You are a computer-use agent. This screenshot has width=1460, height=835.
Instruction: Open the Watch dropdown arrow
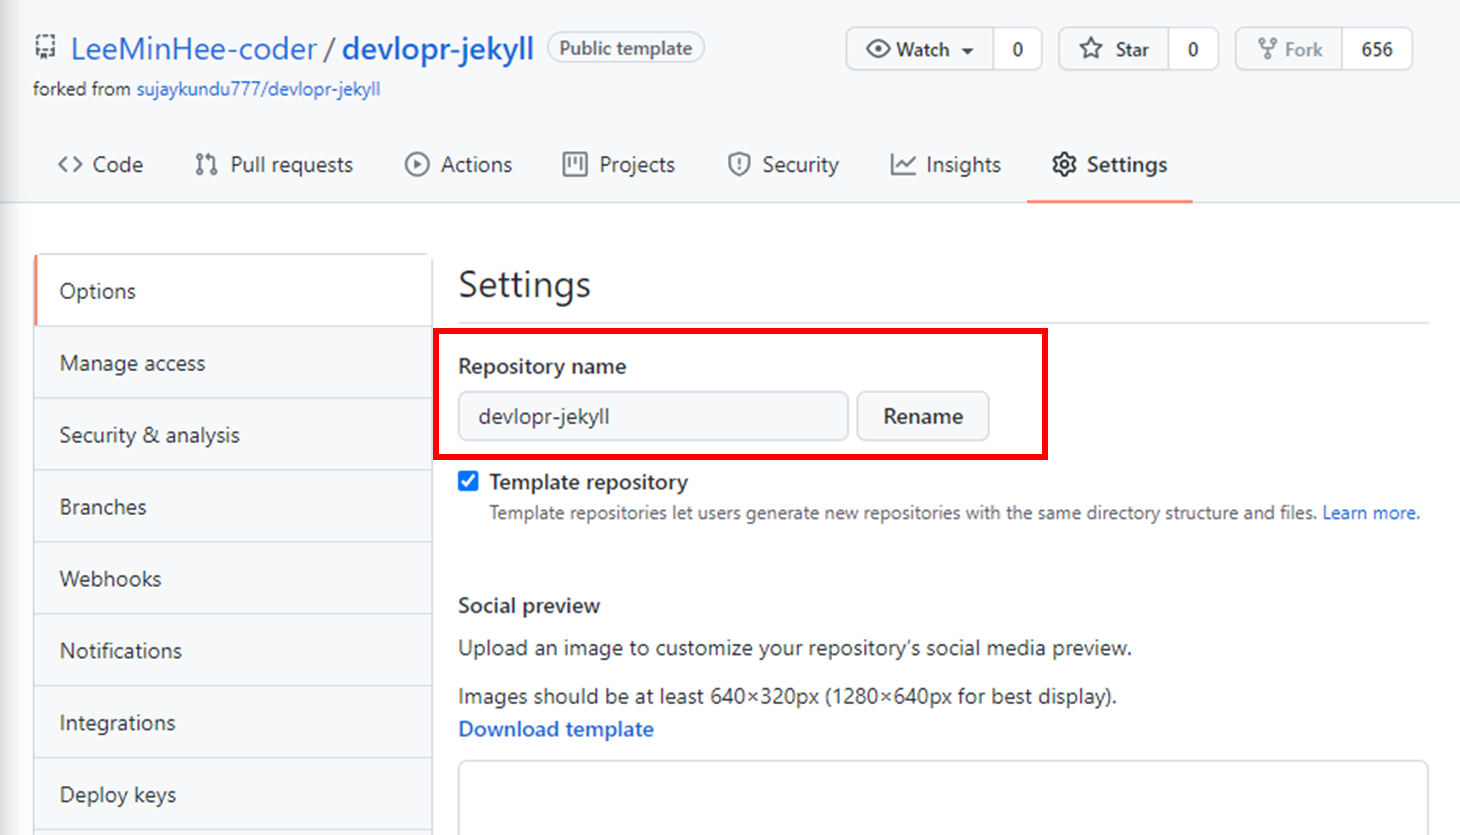(x=968, y=50)
